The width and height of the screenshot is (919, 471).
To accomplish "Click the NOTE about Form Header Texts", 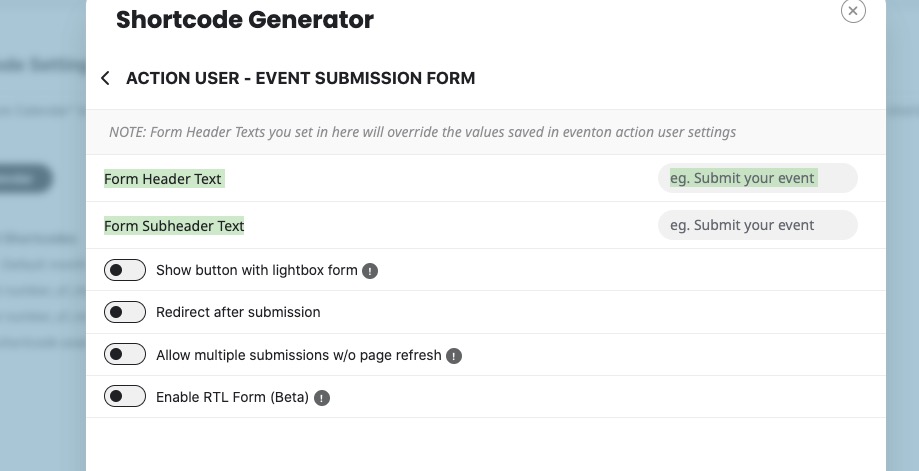I will point(423,132).
